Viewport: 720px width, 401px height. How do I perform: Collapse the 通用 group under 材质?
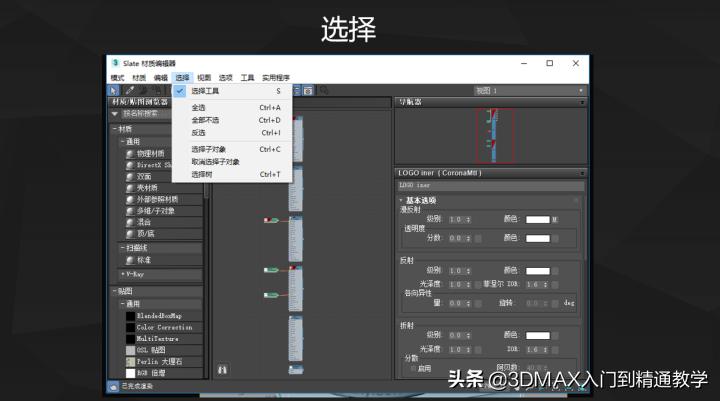pyautogui.click(x=123, y=141)
